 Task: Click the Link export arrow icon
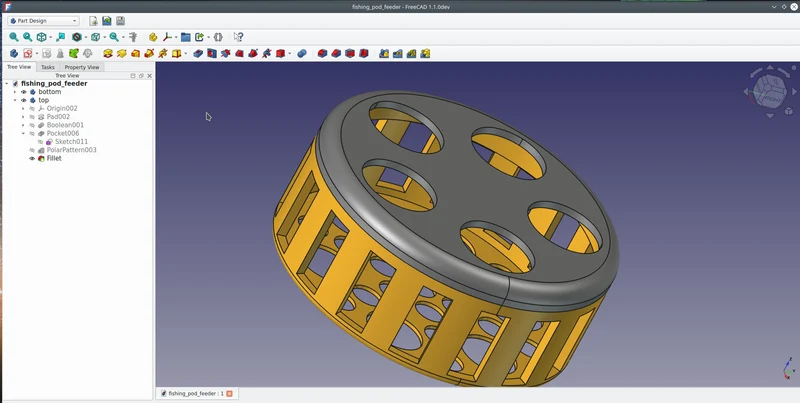tap(199, 37)
